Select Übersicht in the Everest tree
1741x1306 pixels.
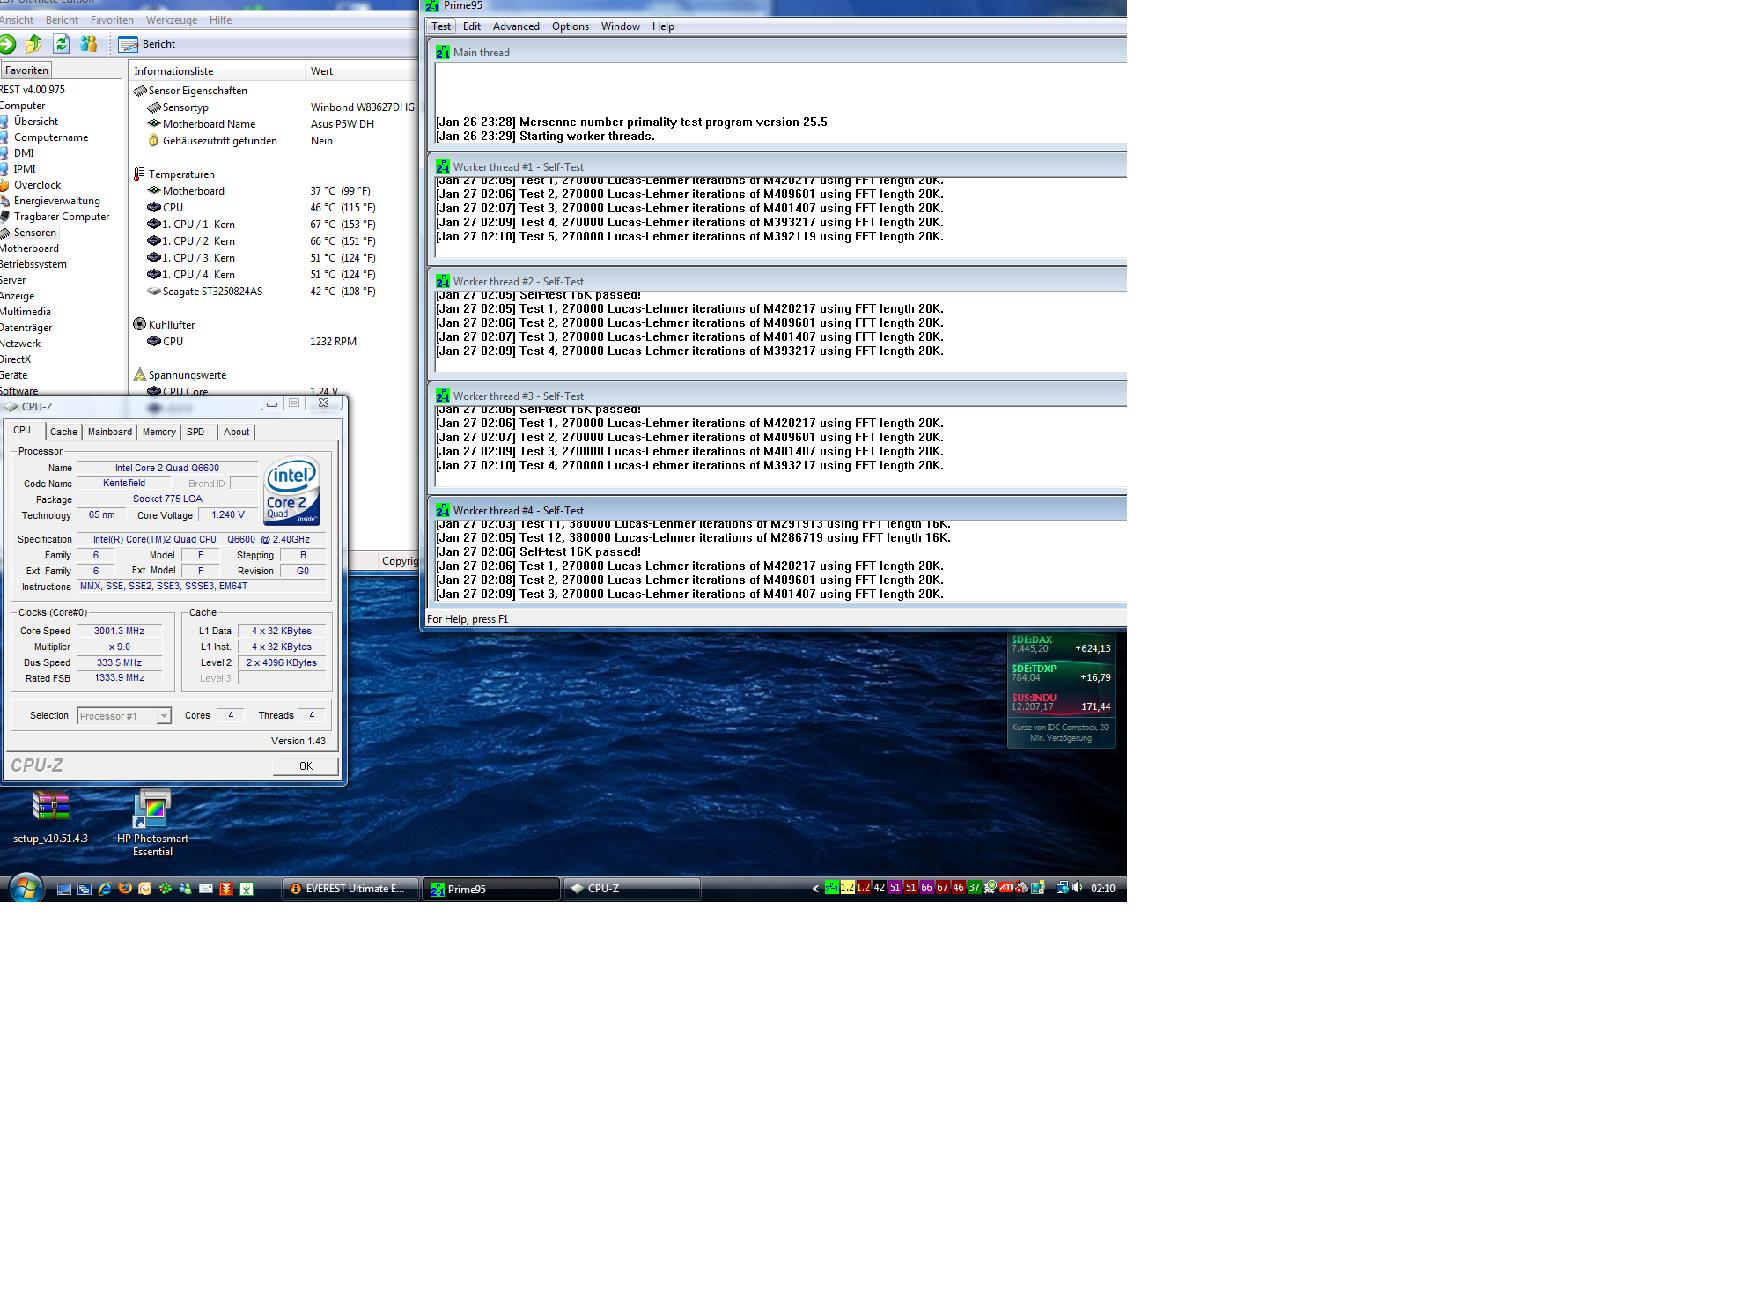pos(36,121)
